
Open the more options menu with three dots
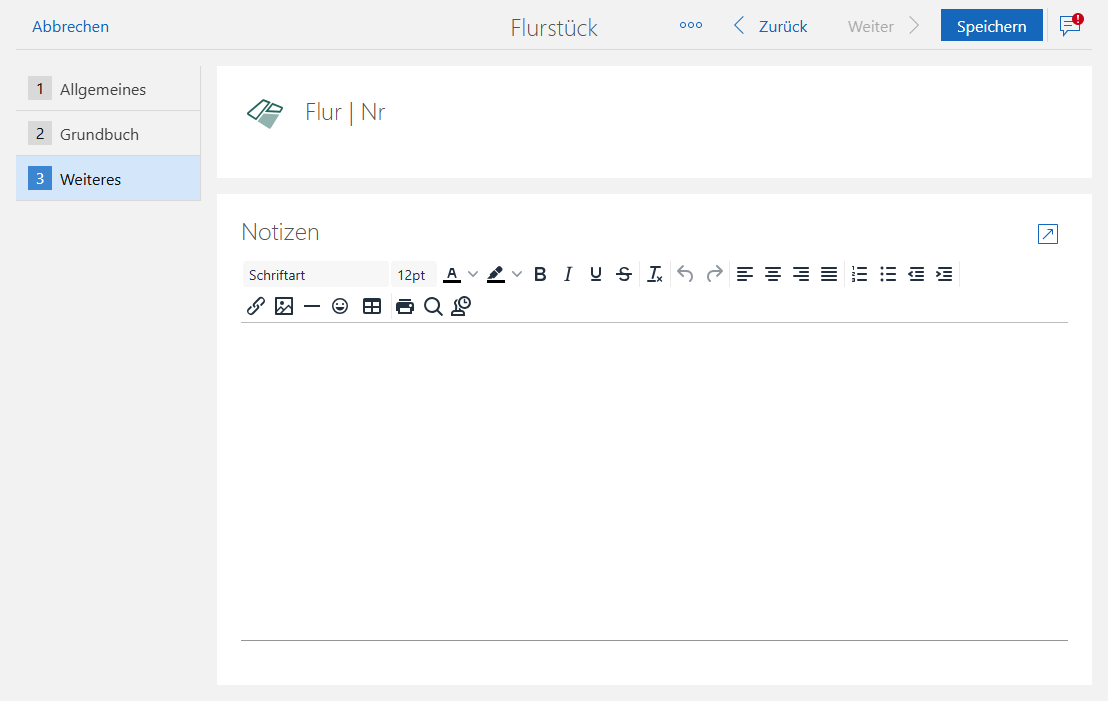pyautogui.click(x=690, y=25)
